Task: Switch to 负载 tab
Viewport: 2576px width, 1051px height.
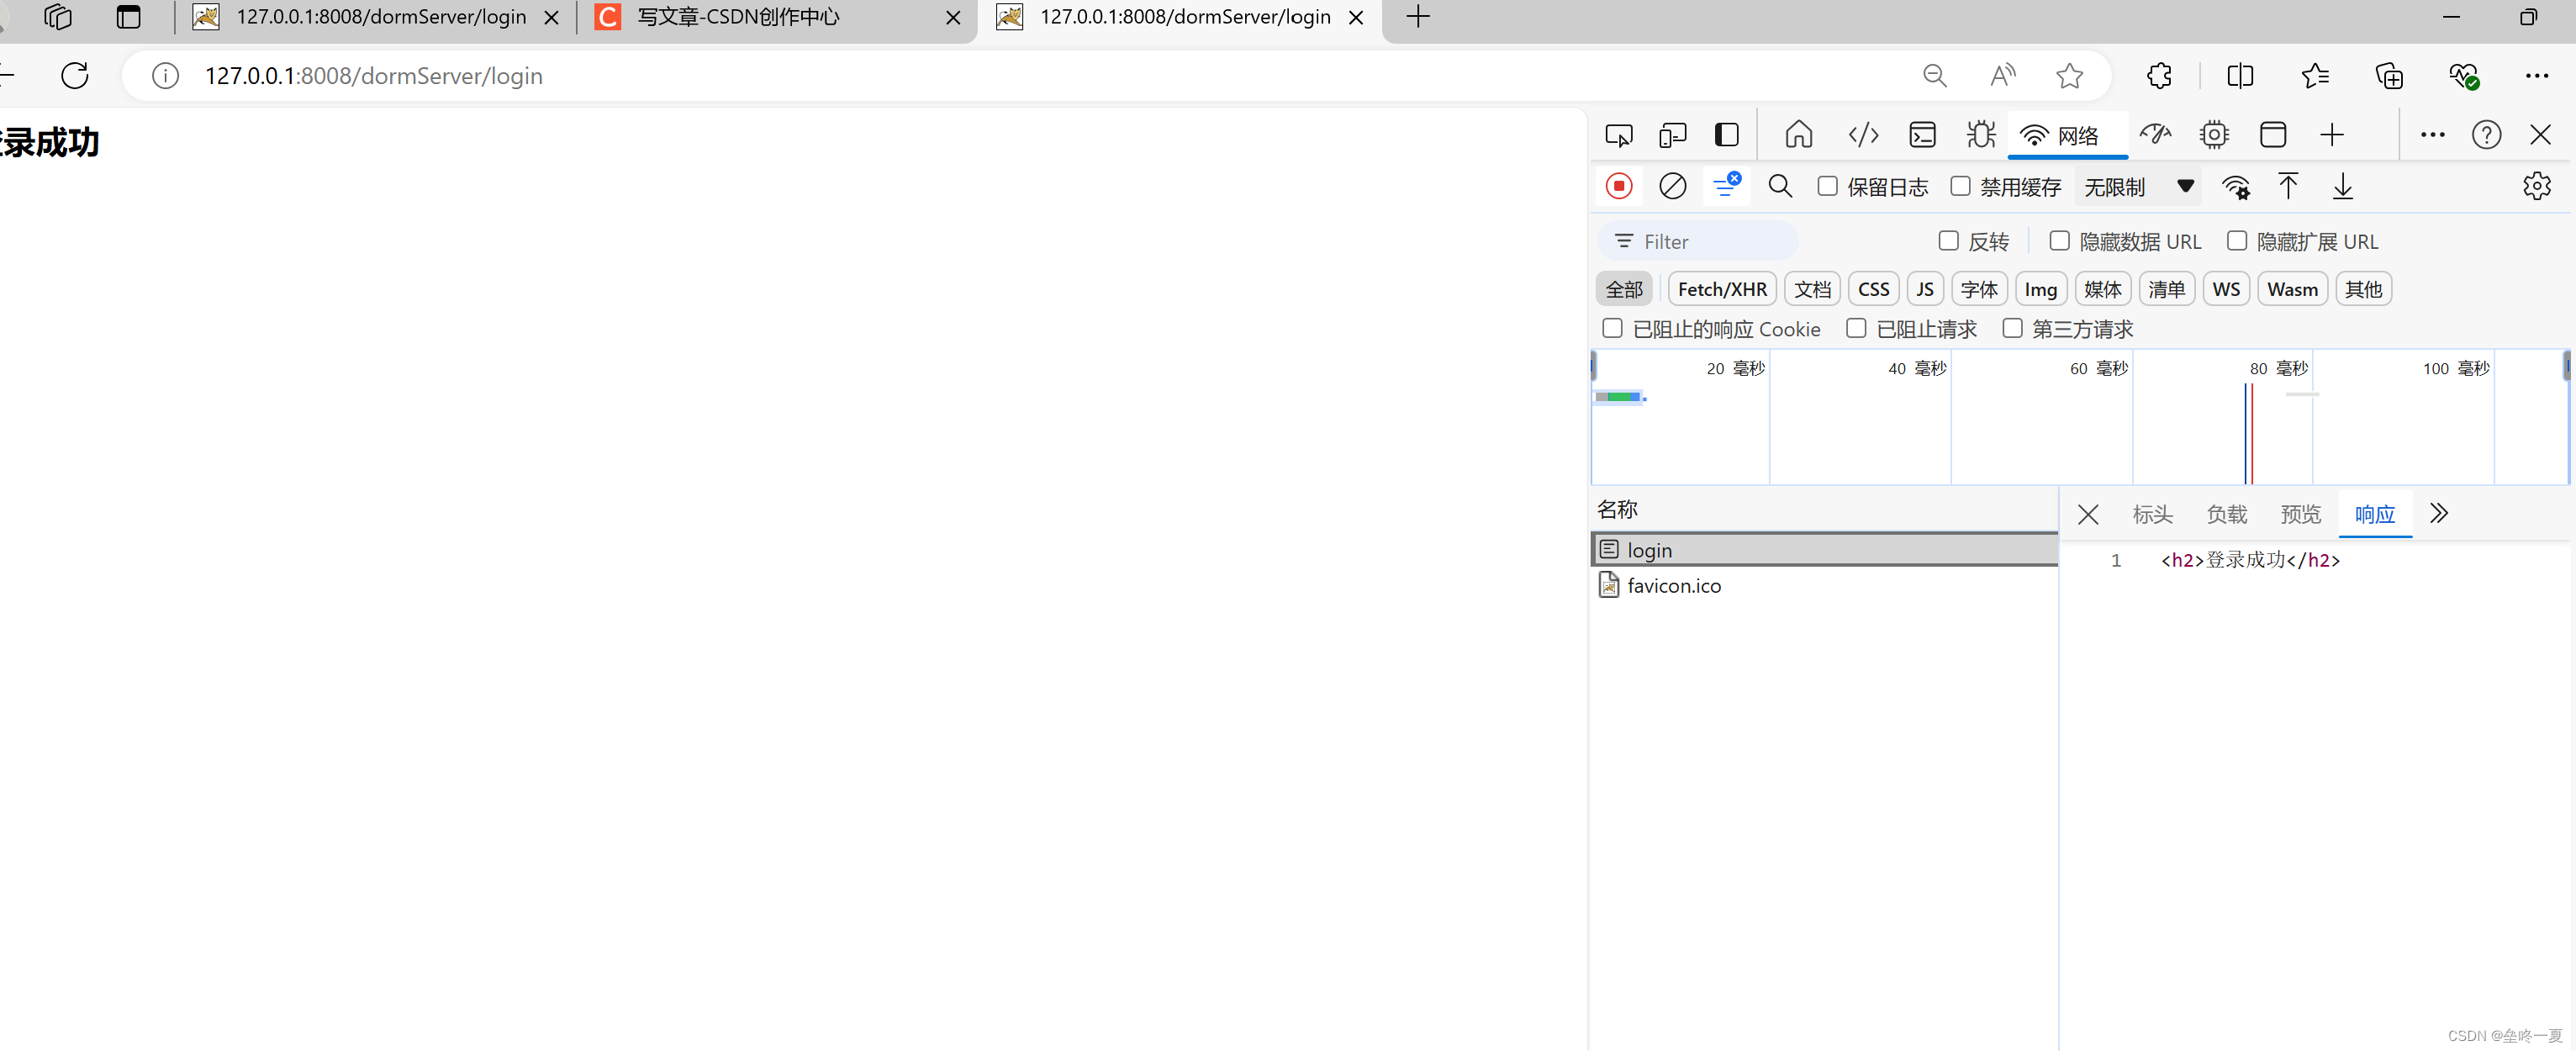Action: [x=2227, y=514]
